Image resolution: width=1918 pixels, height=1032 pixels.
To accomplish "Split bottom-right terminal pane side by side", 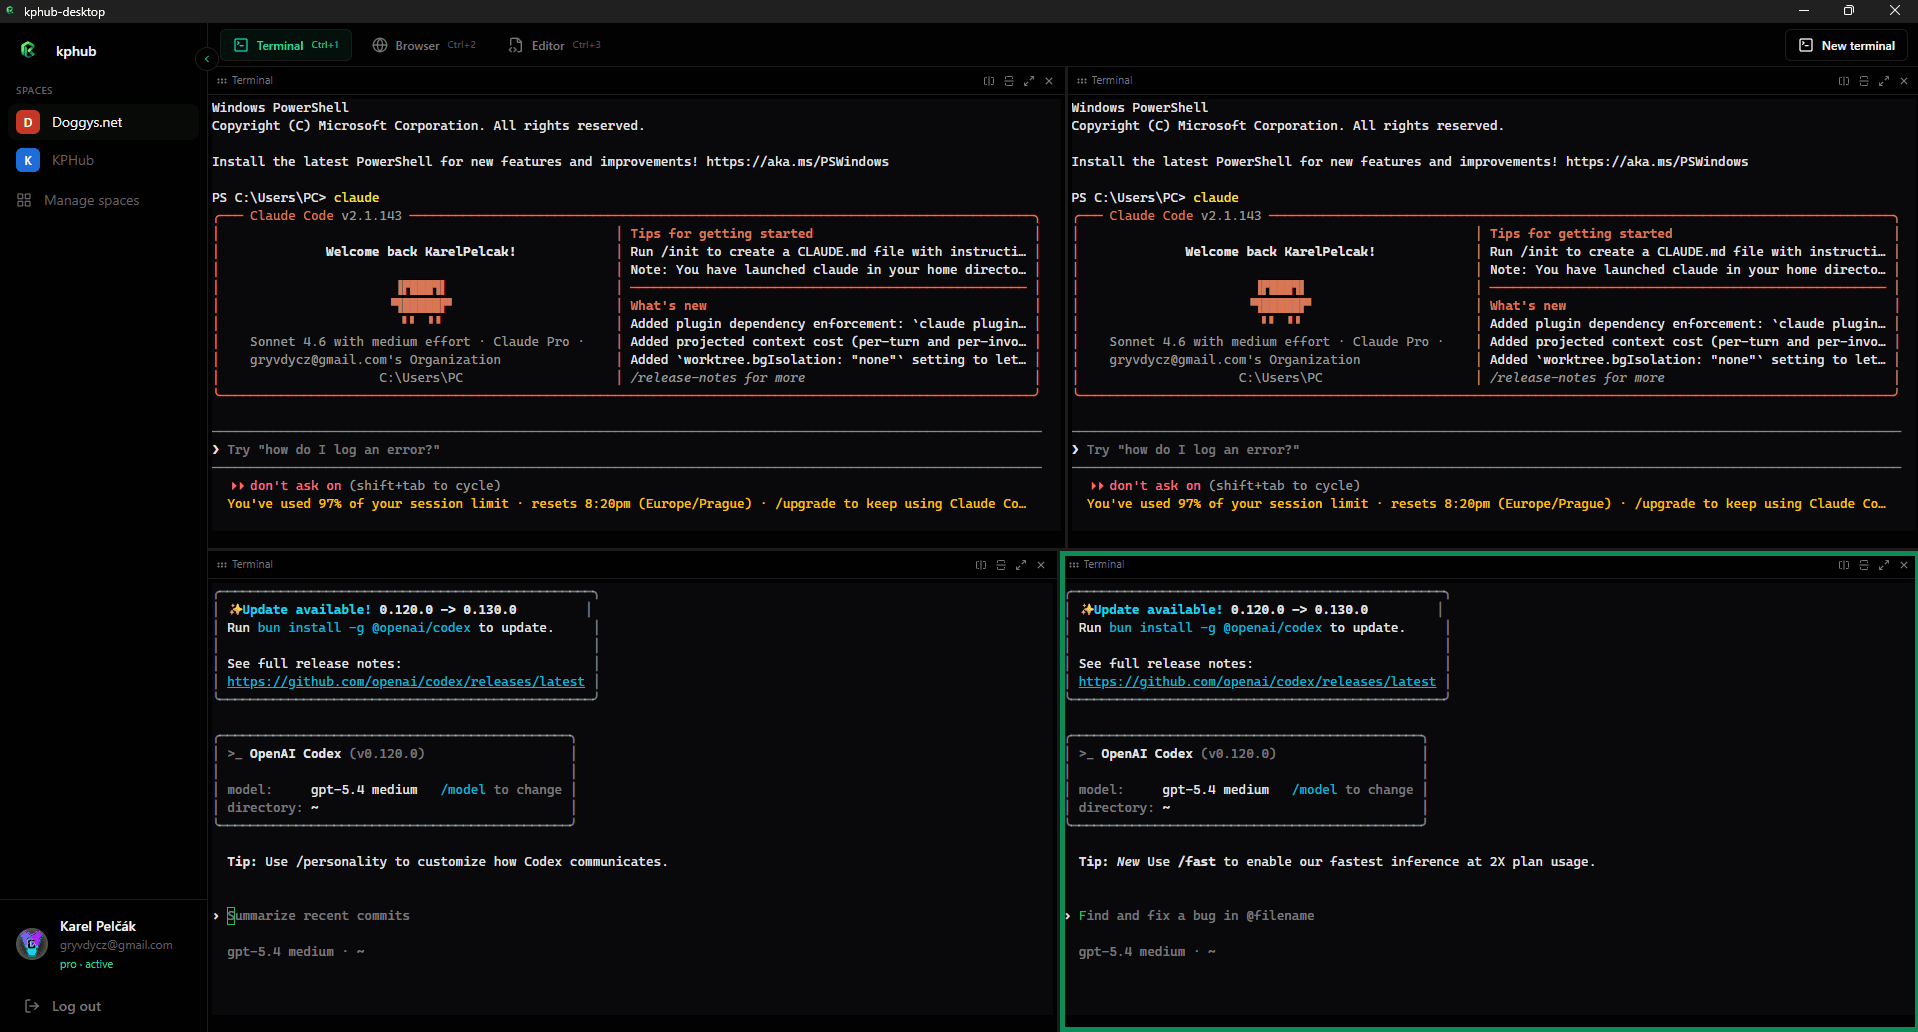I will (1844, 565).
